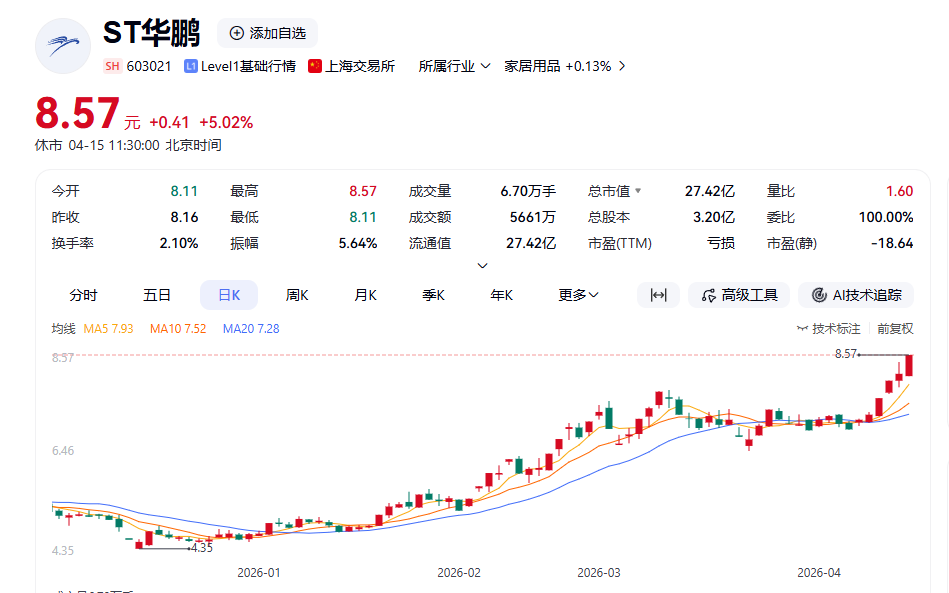Image resolution: width=949 pixels, height=593 pixels.
Task: Select the 年K chart tab
Action: (x=502, y=295)
